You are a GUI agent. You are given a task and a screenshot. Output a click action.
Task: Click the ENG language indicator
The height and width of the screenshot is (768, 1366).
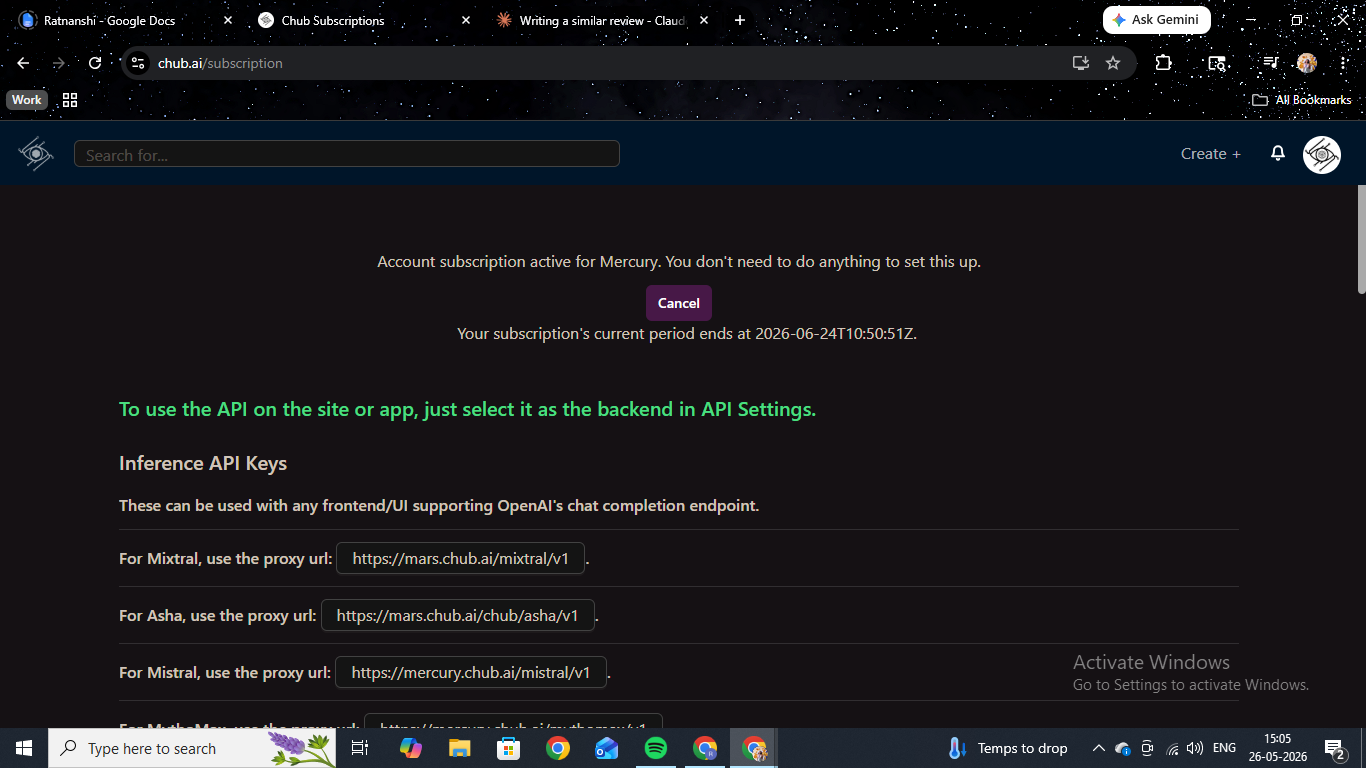(x=1224, y=748)
